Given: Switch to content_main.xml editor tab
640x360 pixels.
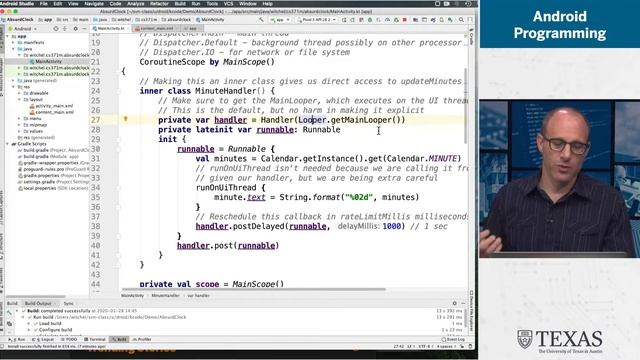Looking at the screenshot, I should click(x=155, y=29).
